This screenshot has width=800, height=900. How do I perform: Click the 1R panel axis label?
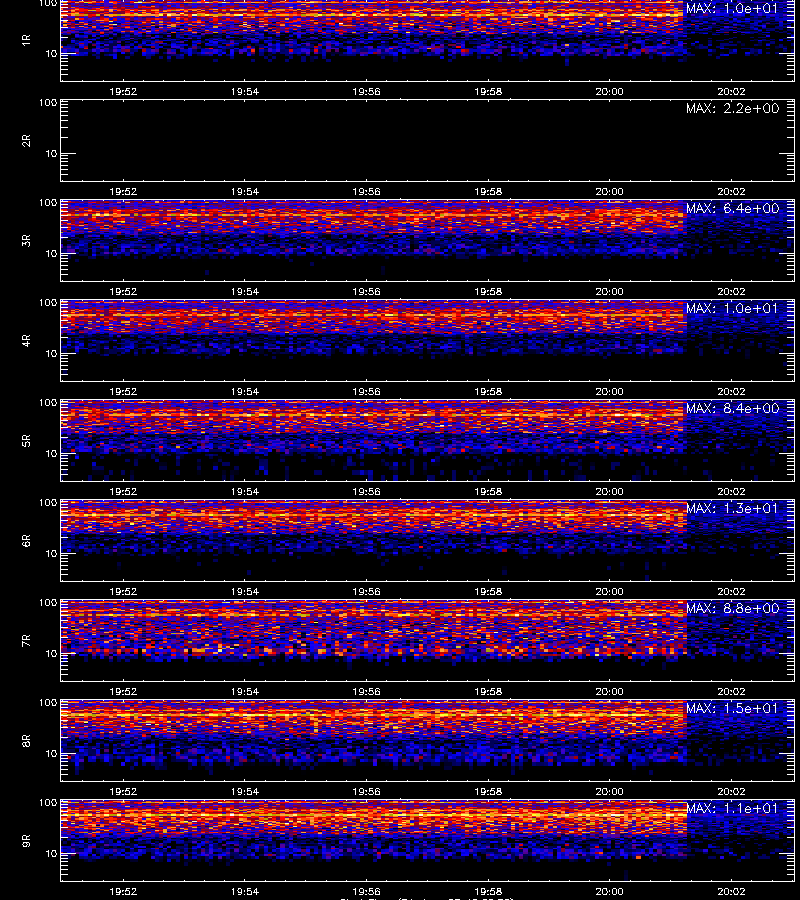[26, 40]
